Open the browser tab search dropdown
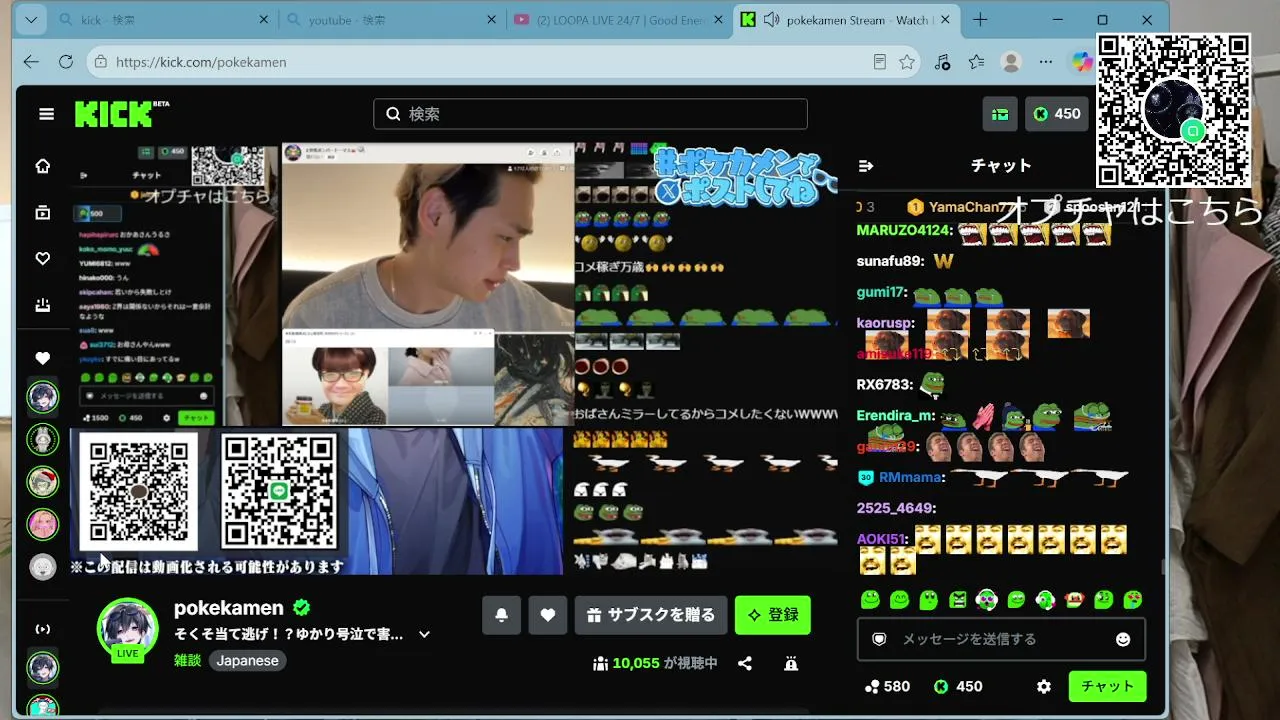 31,20
